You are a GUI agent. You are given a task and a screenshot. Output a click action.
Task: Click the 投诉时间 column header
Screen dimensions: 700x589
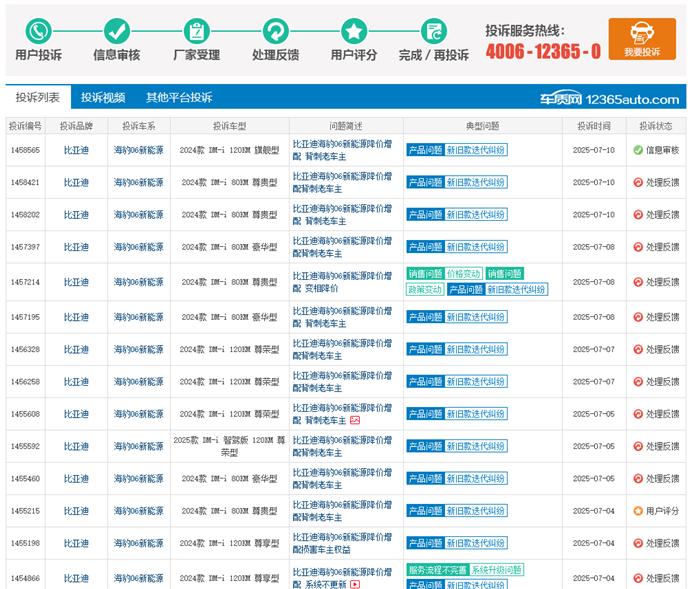pos(594,126)
